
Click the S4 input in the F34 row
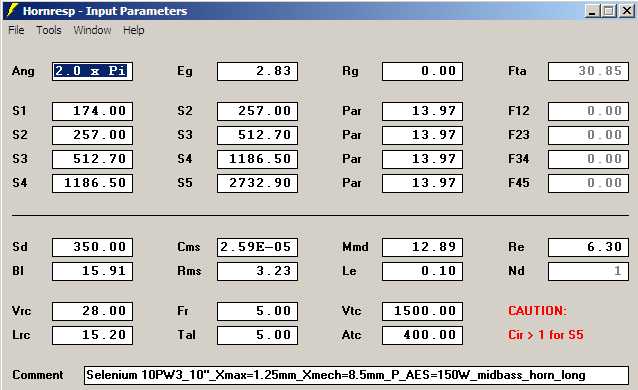click(257, 159)
